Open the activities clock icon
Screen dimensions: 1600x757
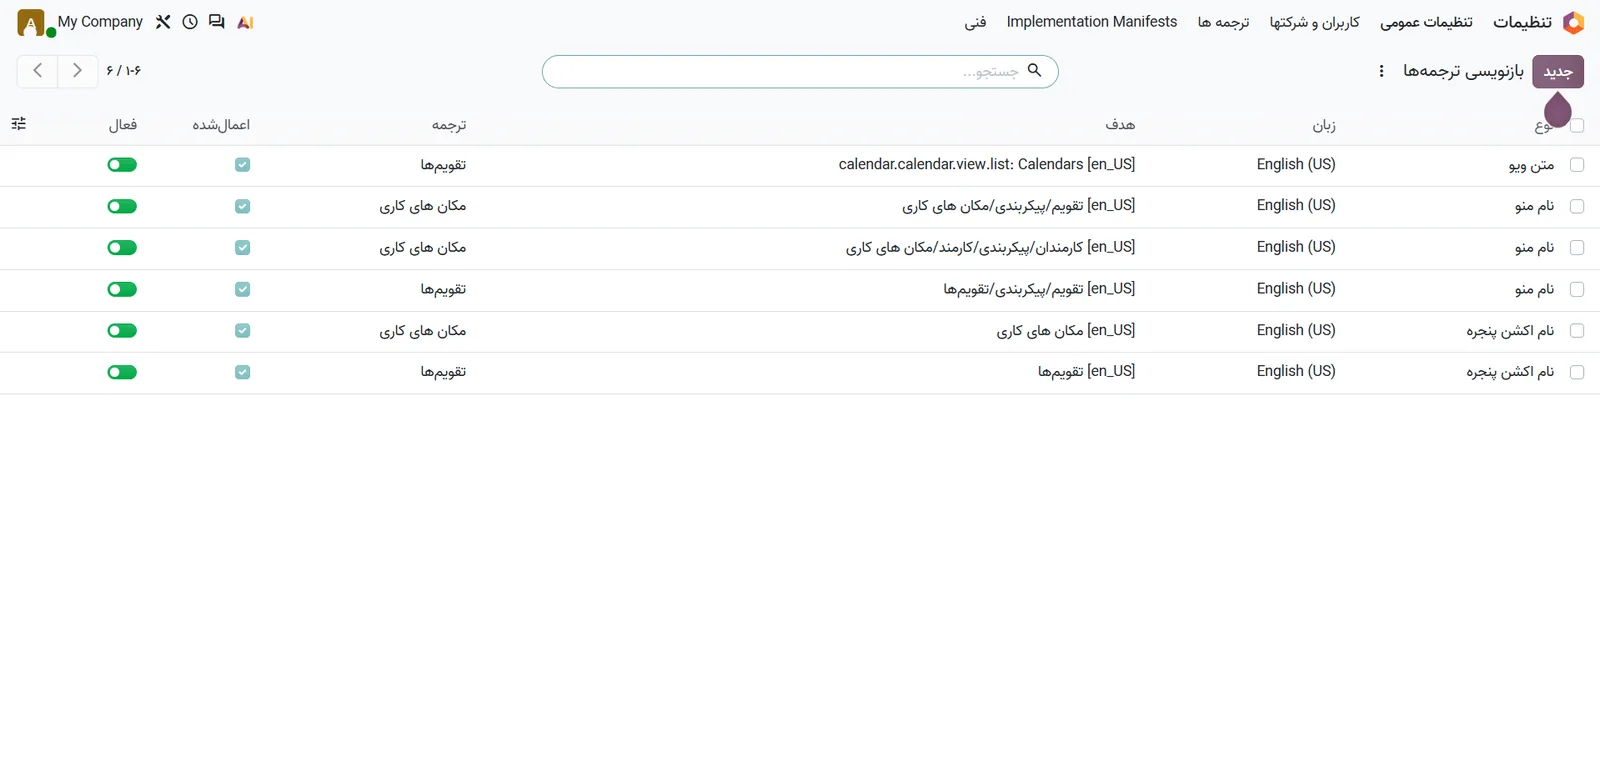tap(190, 22)
